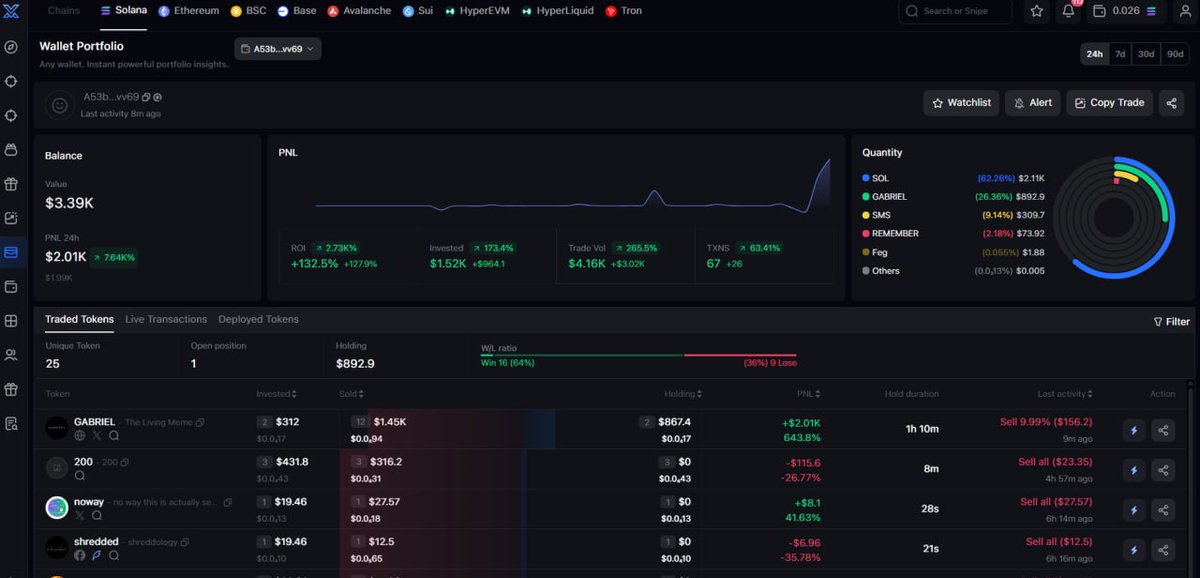Sort by Sold column
Viewport: 1200px width, 578px height.
point(351,394)
